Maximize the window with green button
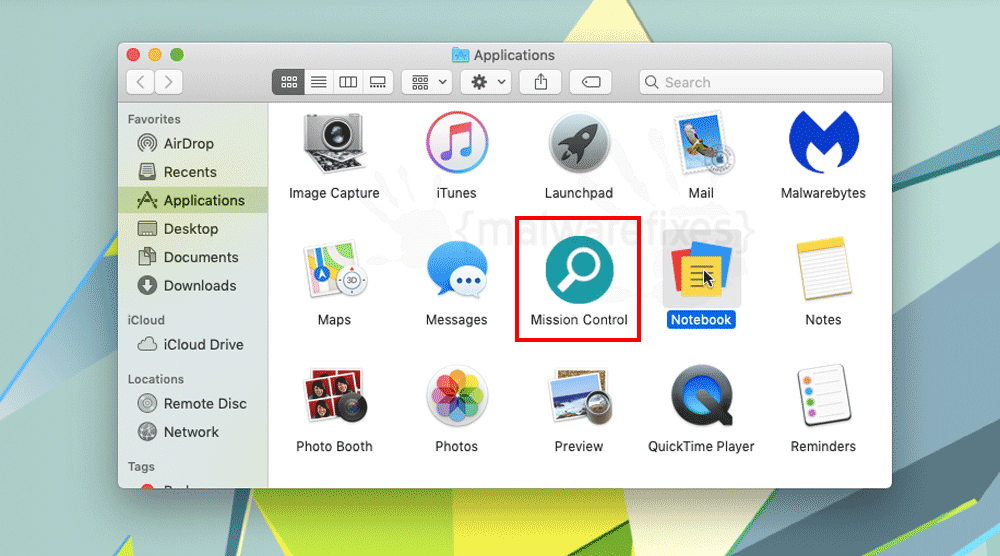1000x556 pixels. pyautogui.click(x=177, y=55)
